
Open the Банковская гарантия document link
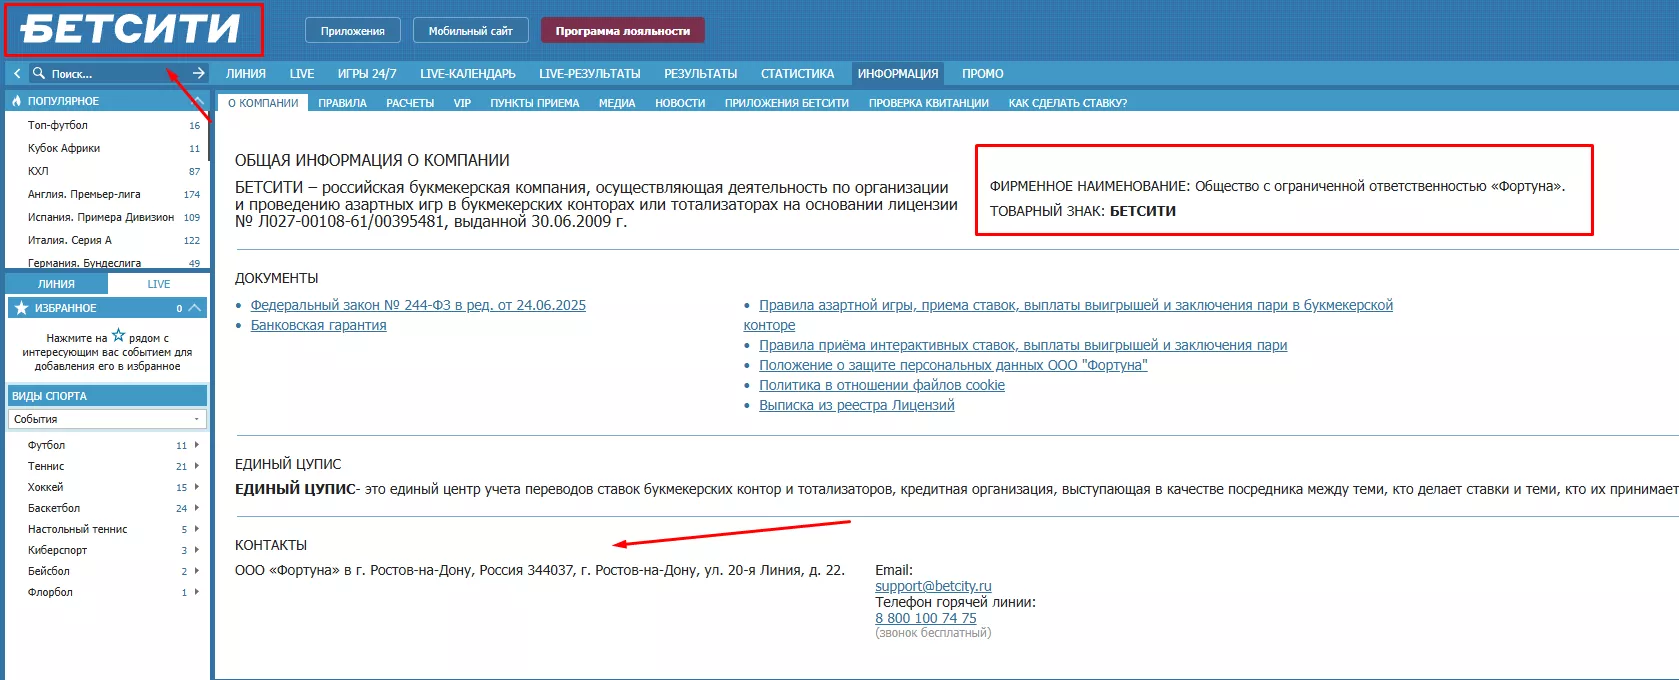318,325
